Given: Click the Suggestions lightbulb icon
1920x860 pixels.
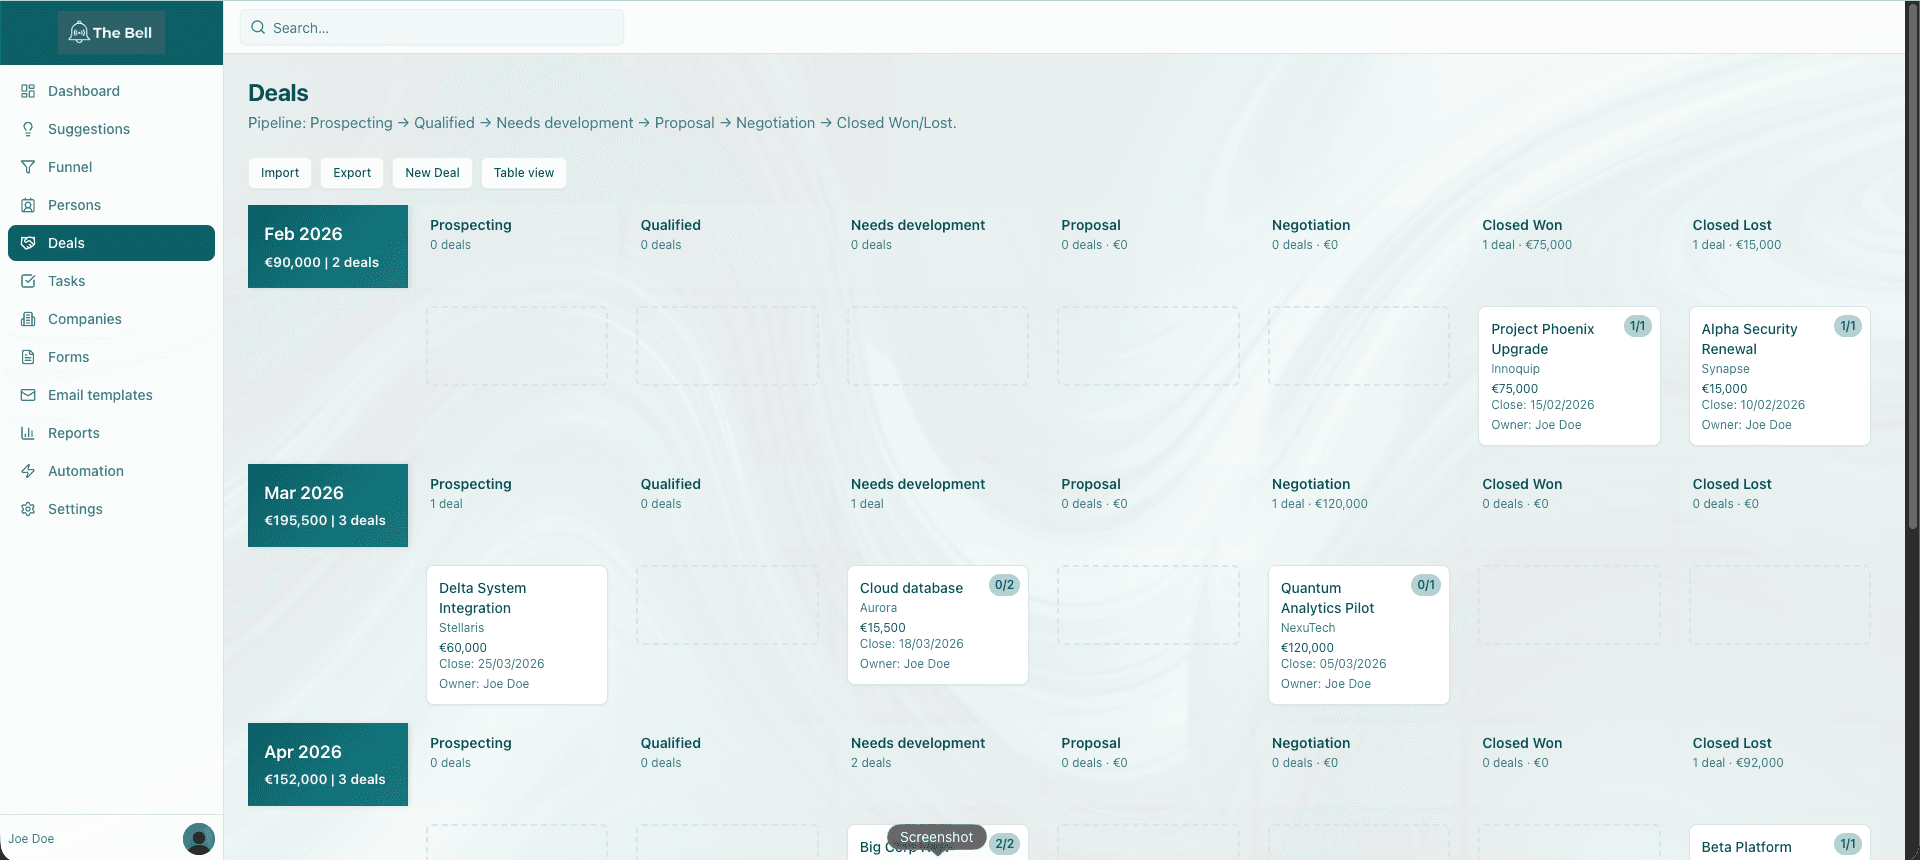Looking at the screenshot, I should 28,129.
